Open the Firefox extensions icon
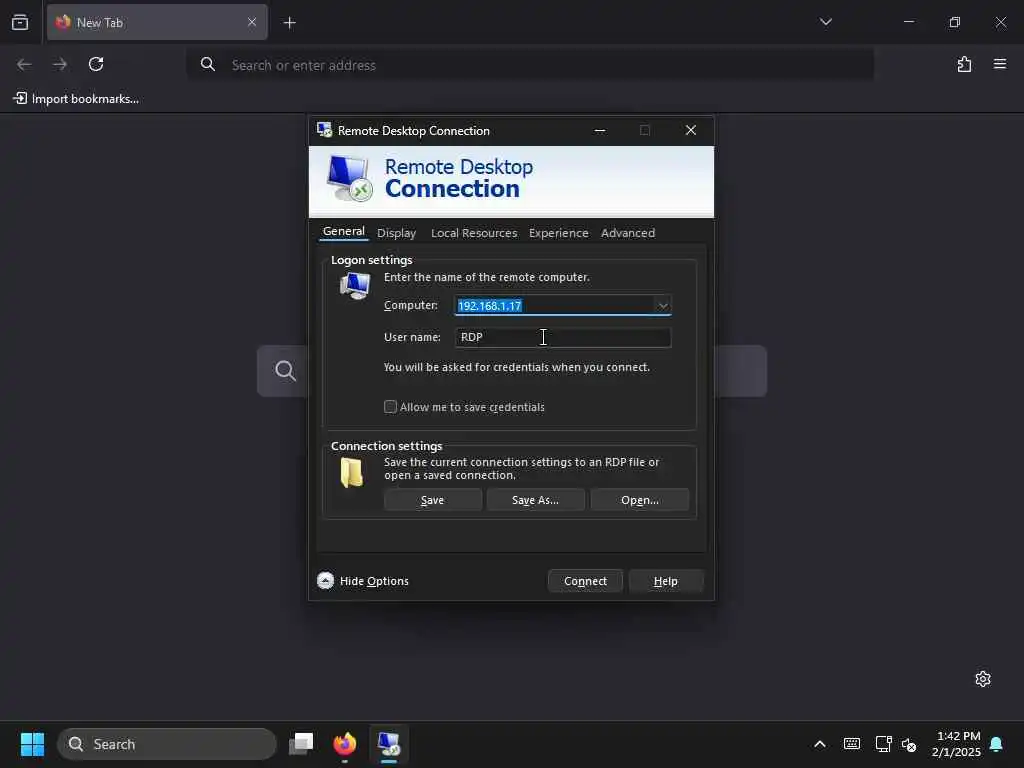Screen dimensions: 1024x768 (964, 64)
